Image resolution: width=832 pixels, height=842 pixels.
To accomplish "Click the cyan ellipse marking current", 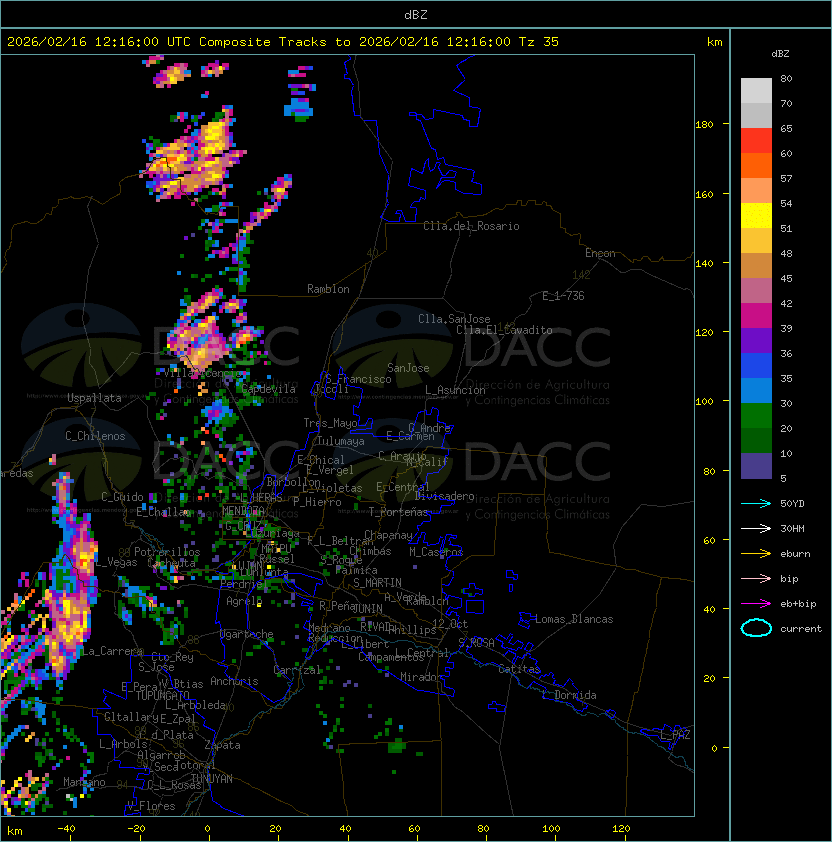I will (x=756, y=628).
